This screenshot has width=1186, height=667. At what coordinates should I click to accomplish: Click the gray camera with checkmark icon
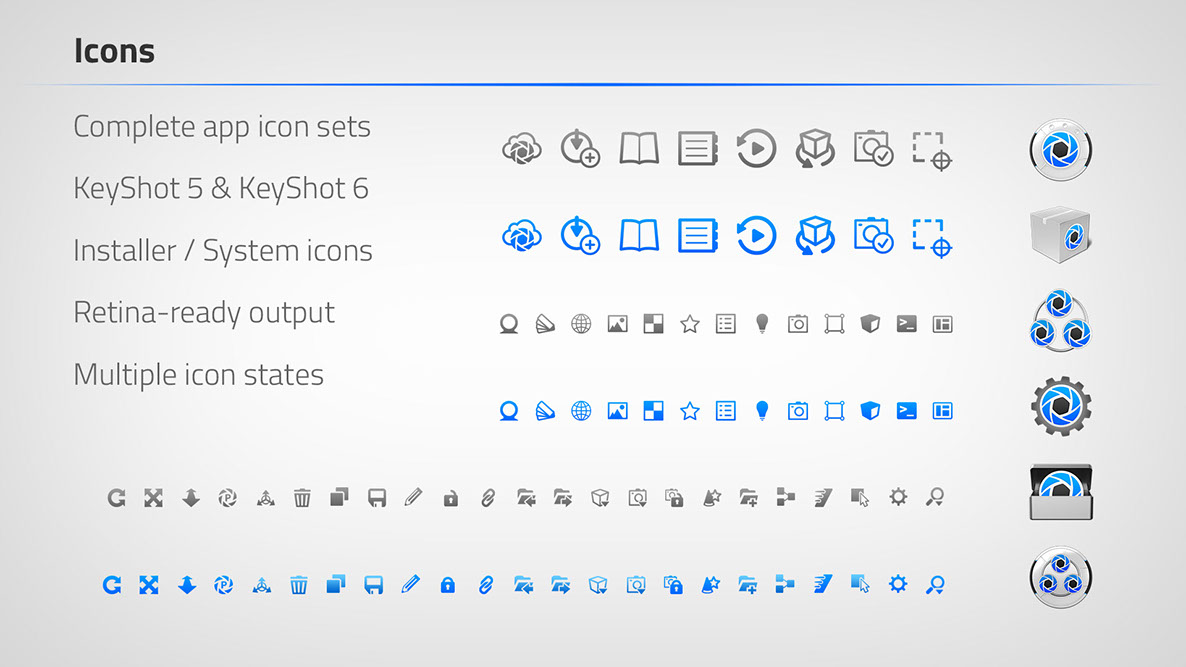873,149
